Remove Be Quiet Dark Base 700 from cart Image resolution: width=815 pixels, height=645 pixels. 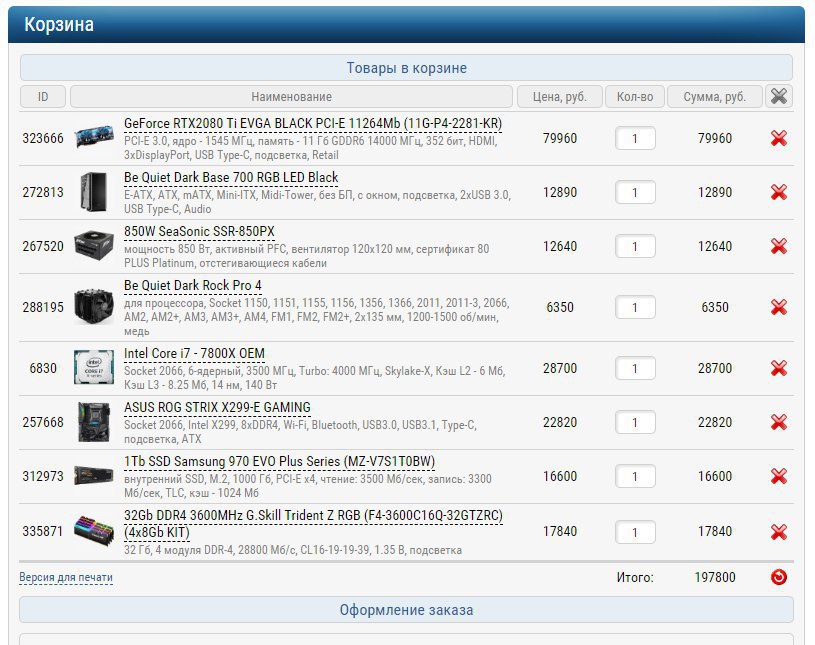click(779, 192)
